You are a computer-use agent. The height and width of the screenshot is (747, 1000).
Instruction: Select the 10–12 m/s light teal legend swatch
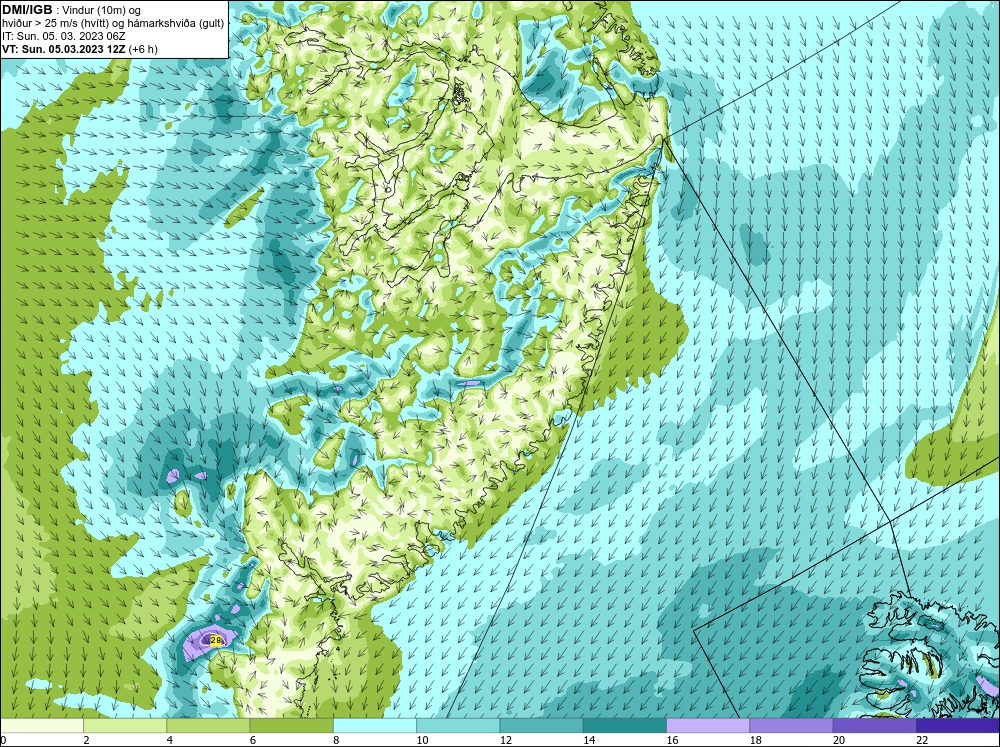[458, 725]
